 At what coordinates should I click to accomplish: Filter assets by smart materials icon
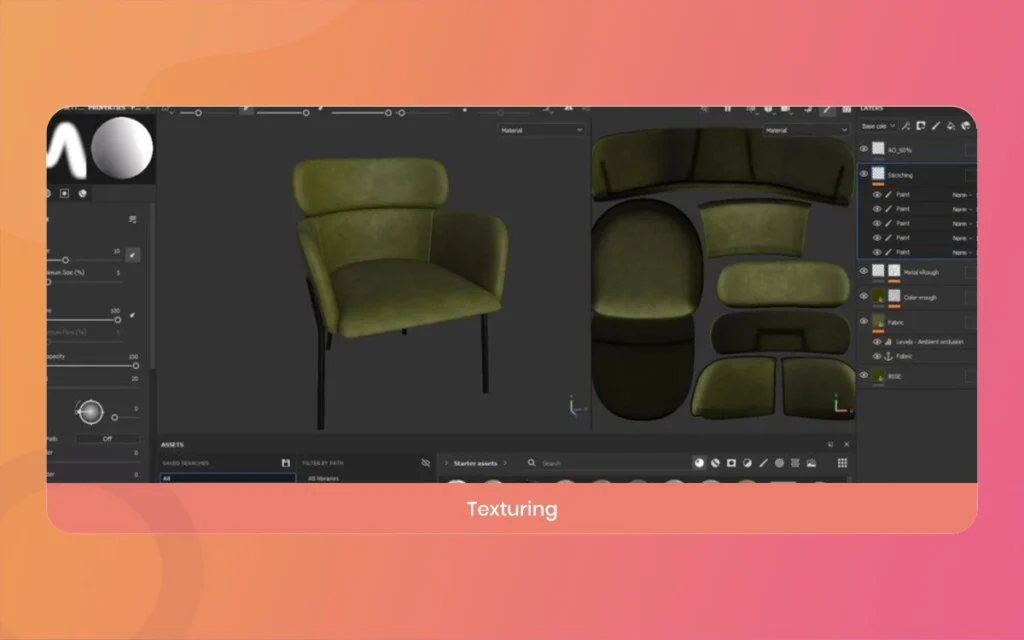(x=715, y=463)
